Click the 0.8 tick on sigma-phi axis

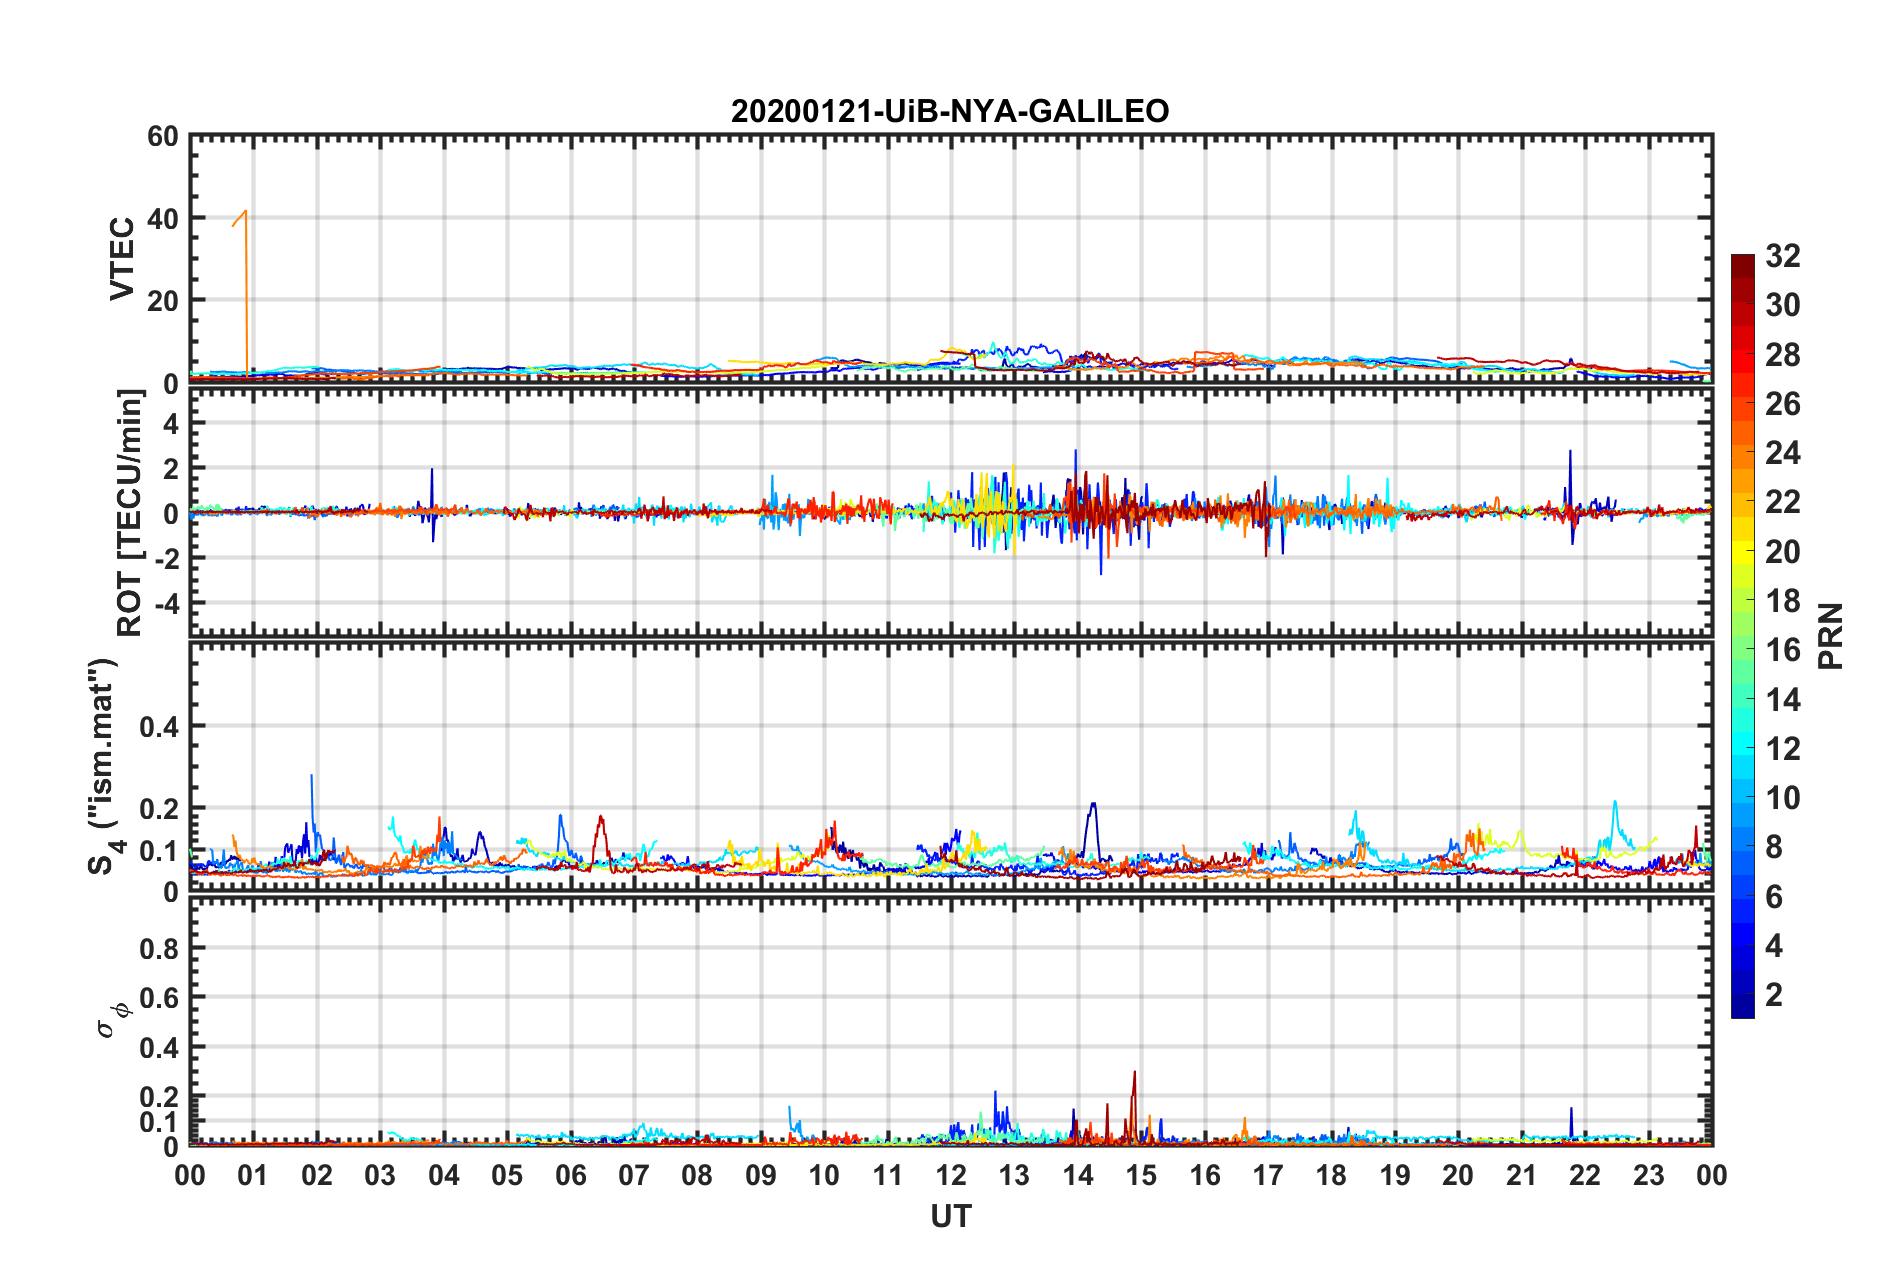coord(159,948)
